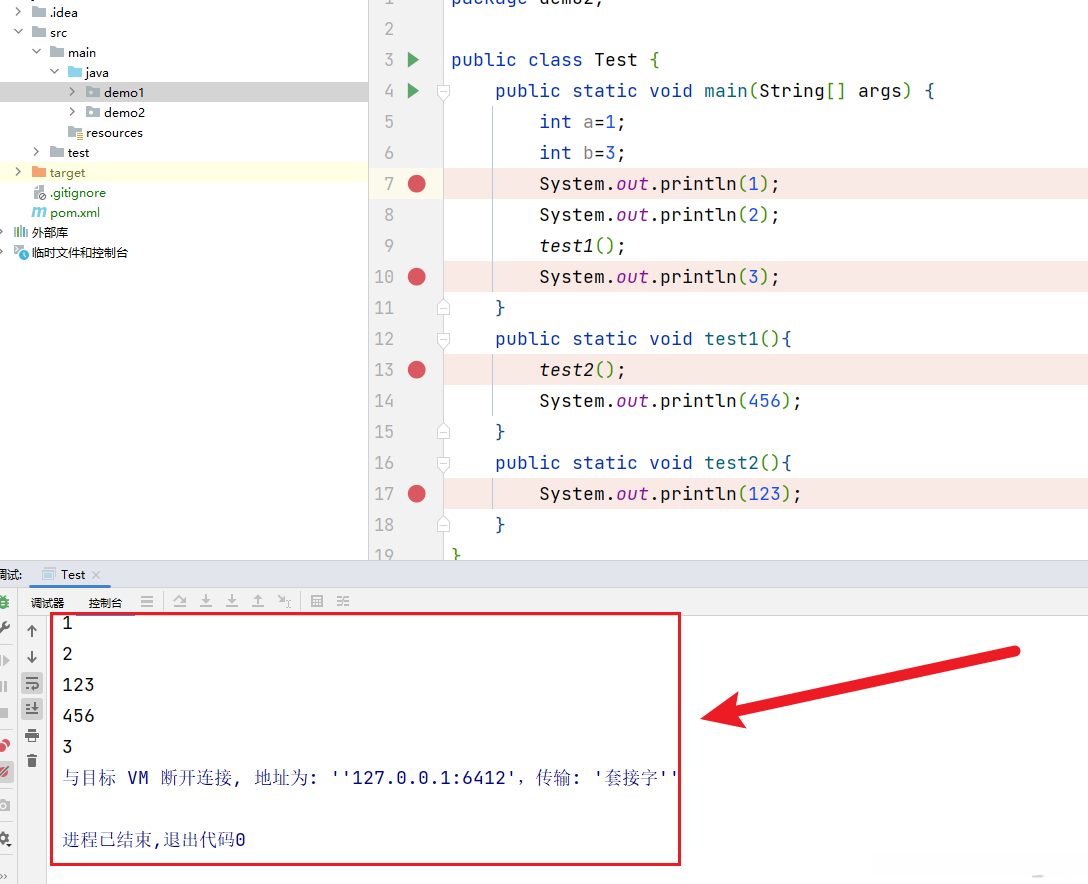
Task: Click System.out.println(456) statement
Action: pos(670,401)
